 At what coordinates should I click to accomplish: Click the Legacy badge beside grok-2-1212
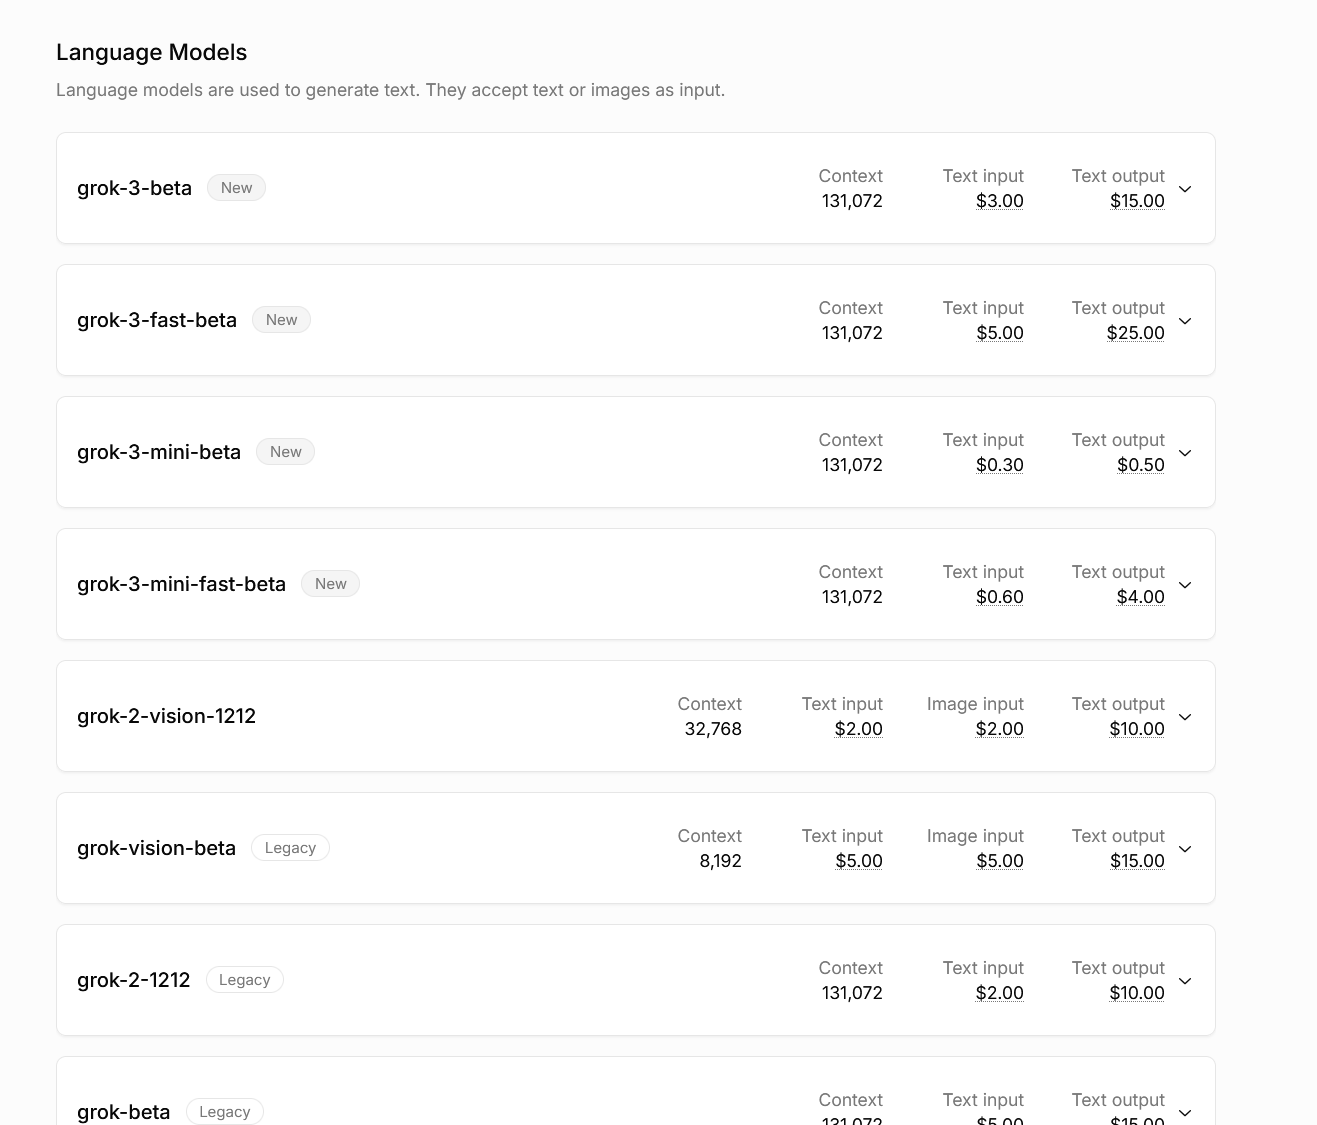click(x=244, y=980)
